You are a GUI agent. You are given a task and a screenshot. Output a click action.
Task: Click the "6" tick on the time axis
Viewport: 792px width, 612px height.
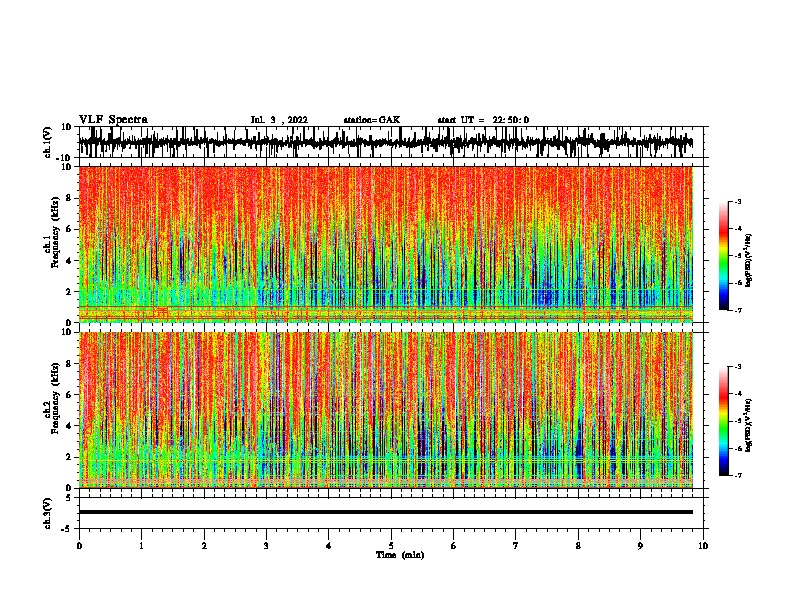(x=454, y=546)
